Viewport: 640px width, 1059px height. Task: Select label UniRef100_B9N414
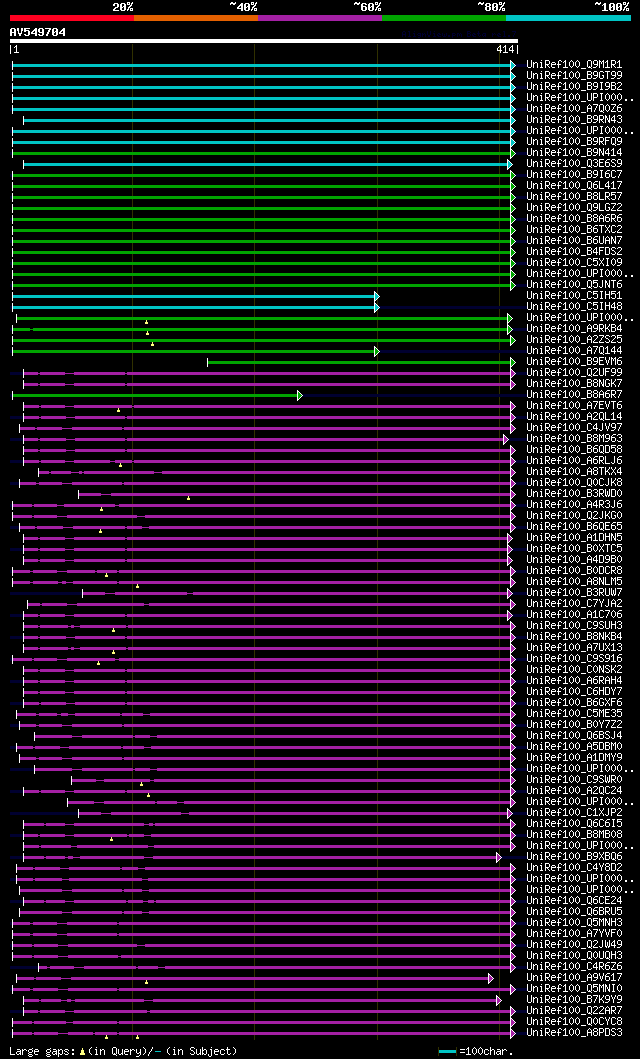click(x=575, y=152)
